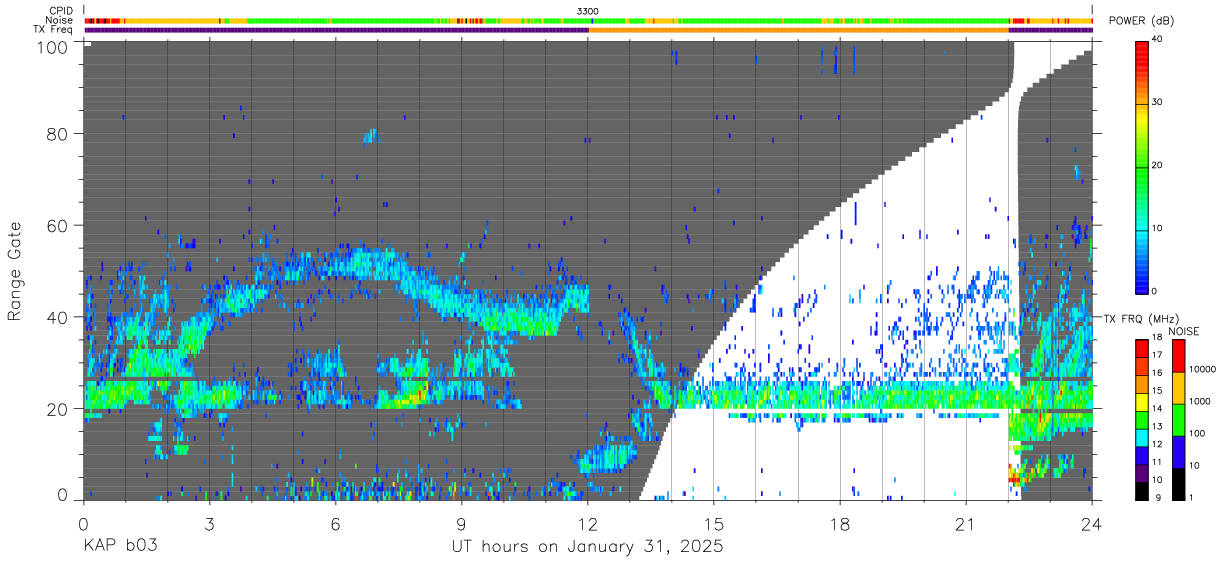This screenshot has width=1228, height=567.
Task: Click the NOISE color scale bar
Action: 1178,418
